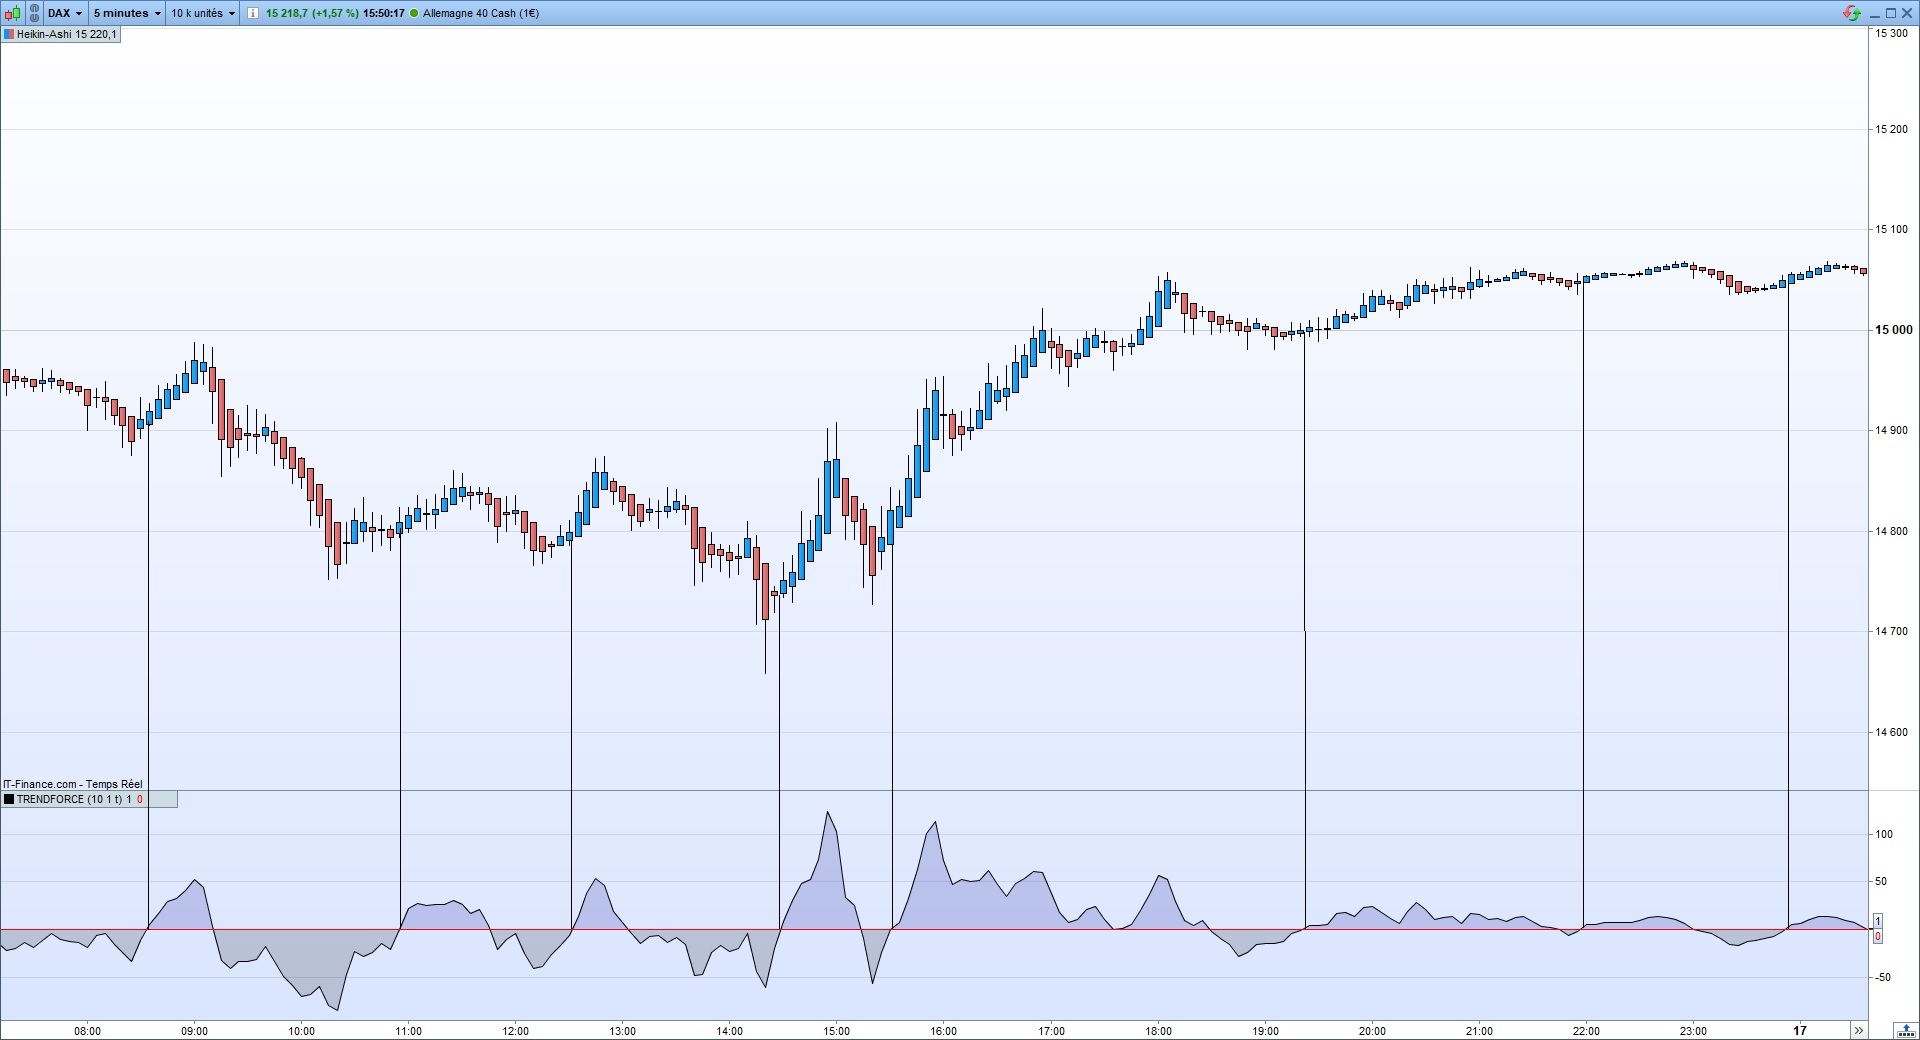Click the black TRENDFORCE color swatch
The width and height of the screenshot is (1920, 1040).
[x=9, y=800]
